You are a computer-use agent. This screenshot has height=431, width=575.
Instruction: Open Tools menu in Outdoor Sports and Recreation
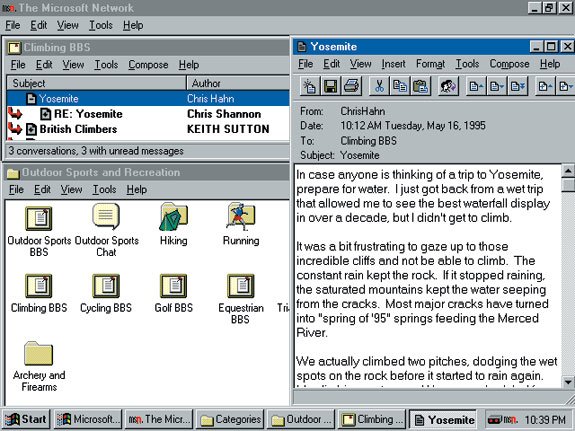click(x=104, y=190)
